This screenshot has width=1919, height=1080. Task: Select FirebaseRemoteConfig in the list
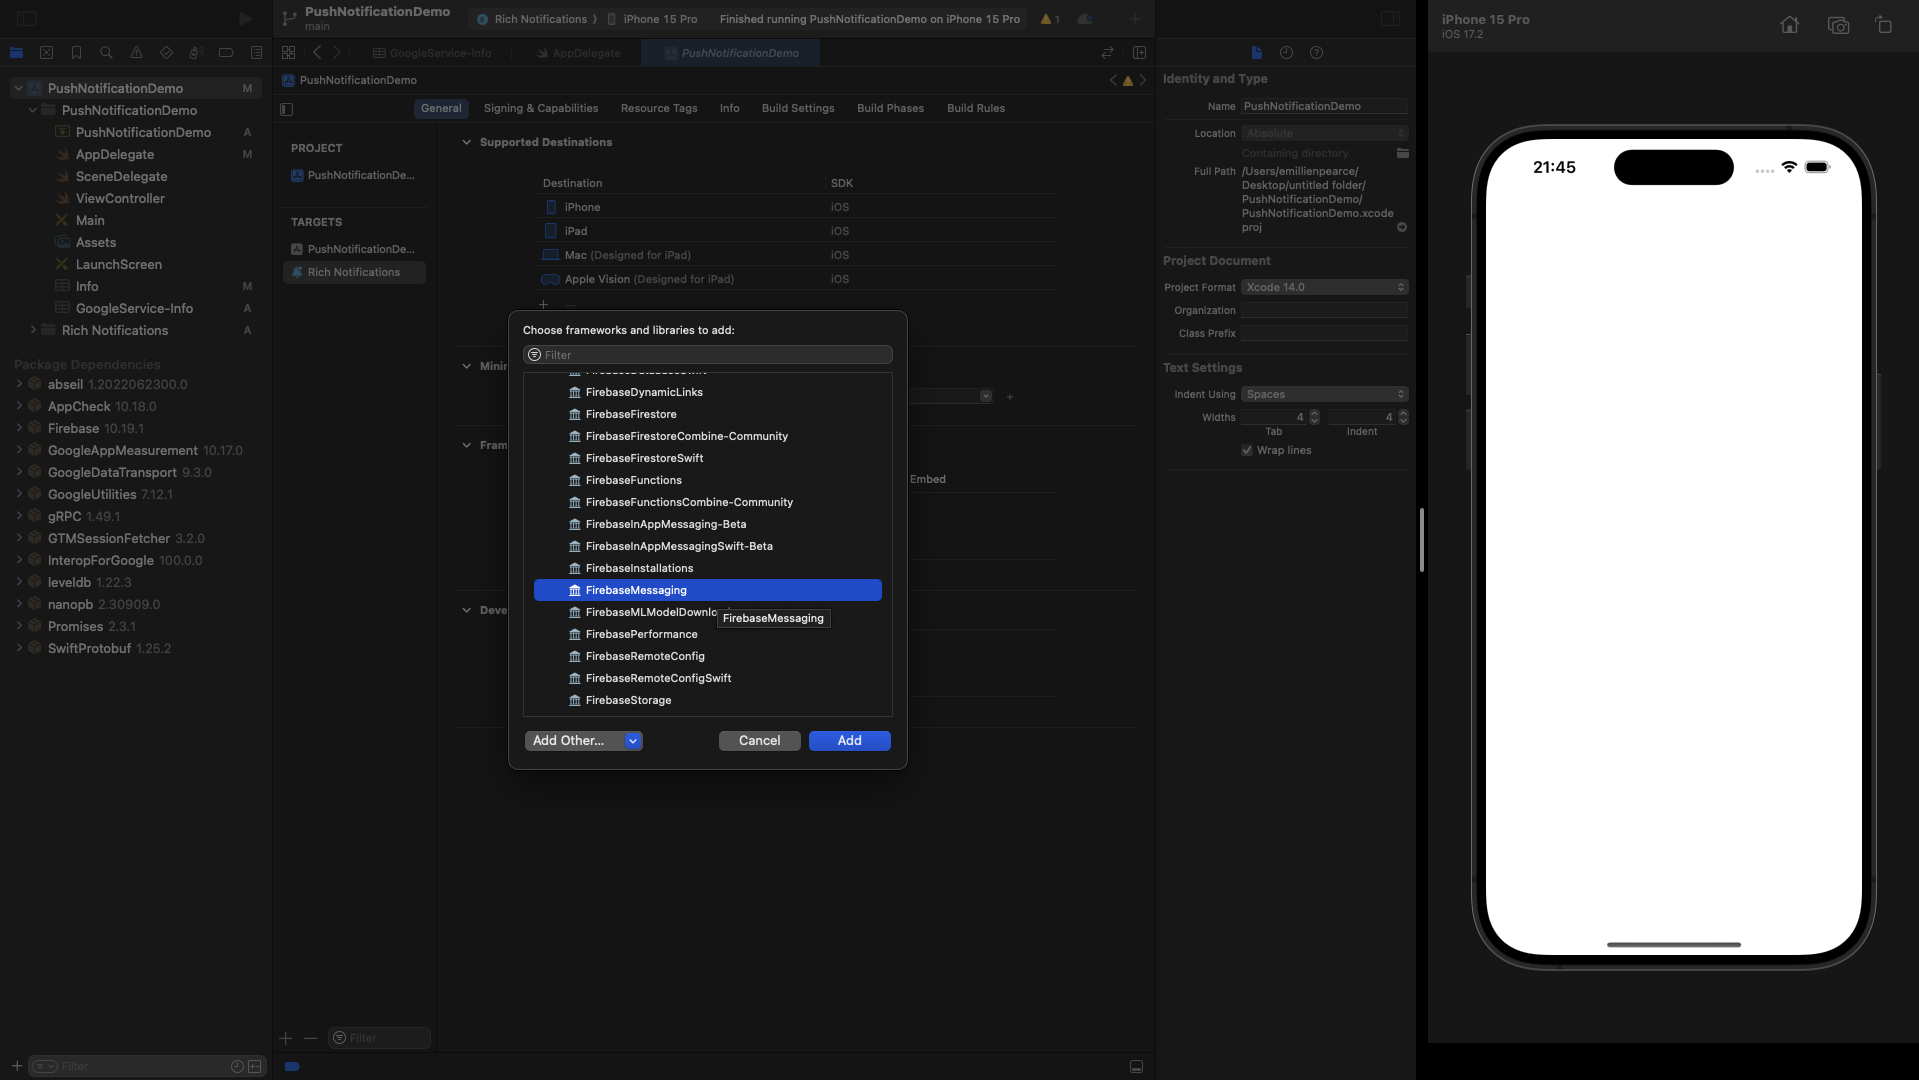point(708,657)
